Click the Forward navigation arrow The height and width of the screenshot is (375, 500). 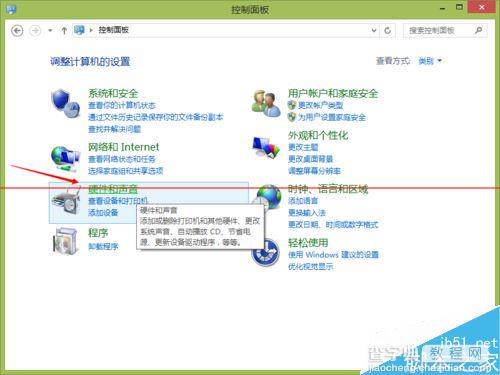coord(35,31)
